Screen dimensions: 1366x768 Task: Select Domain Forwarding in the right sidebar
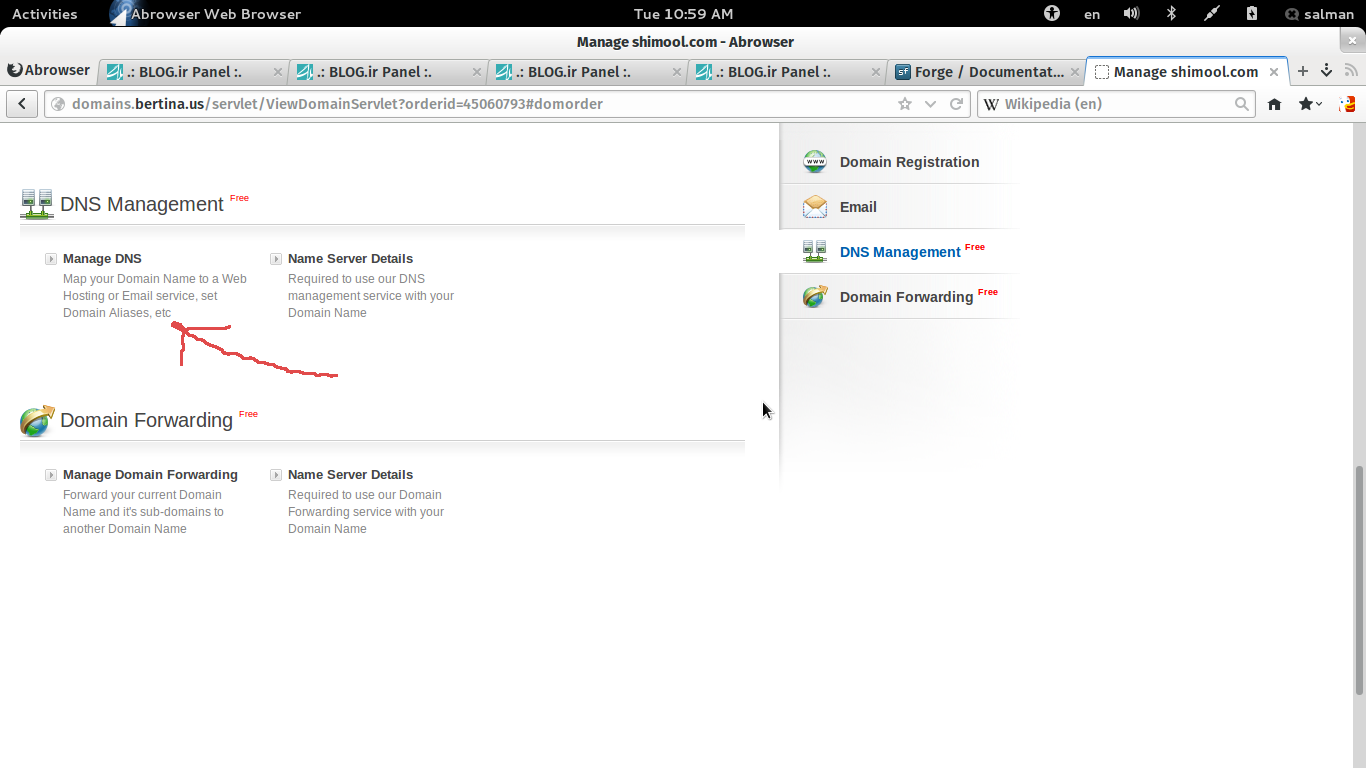click(x=906, y=297)
